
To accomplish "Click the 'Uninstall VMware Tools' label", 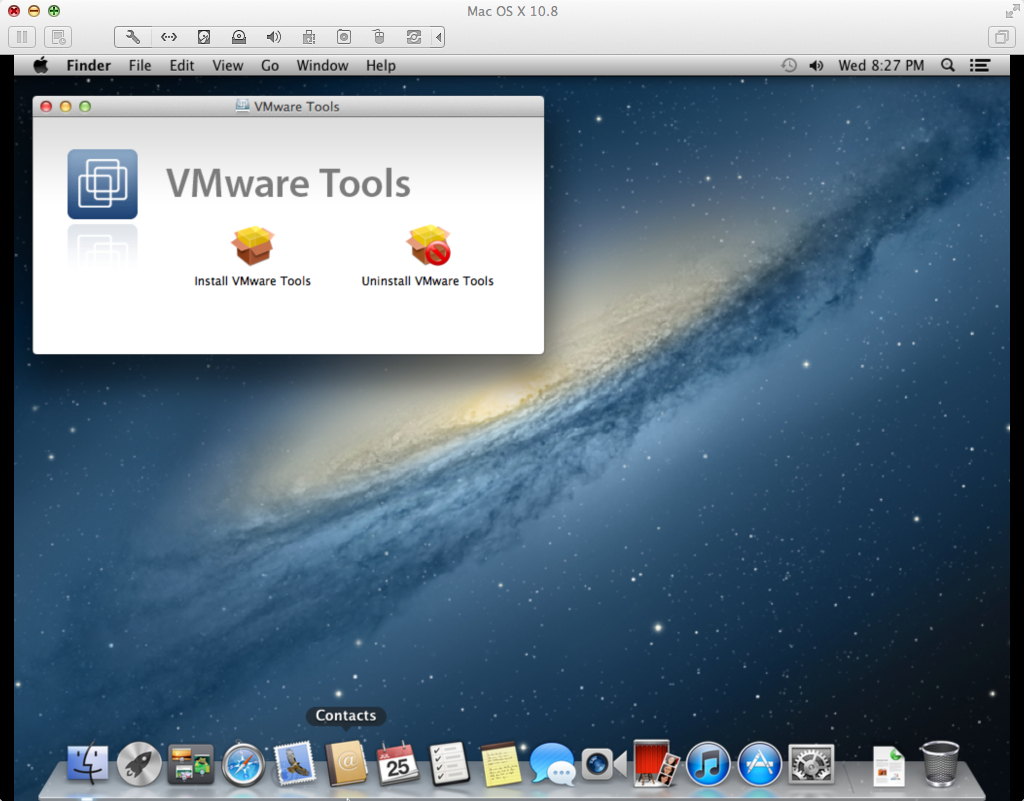I will (x=428, y=281).
